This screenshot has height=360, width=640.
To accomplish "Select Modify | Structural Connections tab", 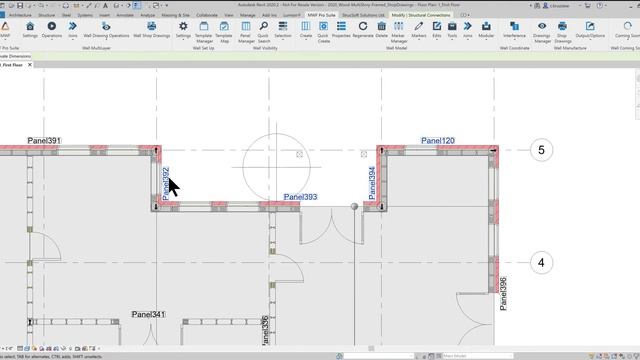I will (x=421, y=15).
